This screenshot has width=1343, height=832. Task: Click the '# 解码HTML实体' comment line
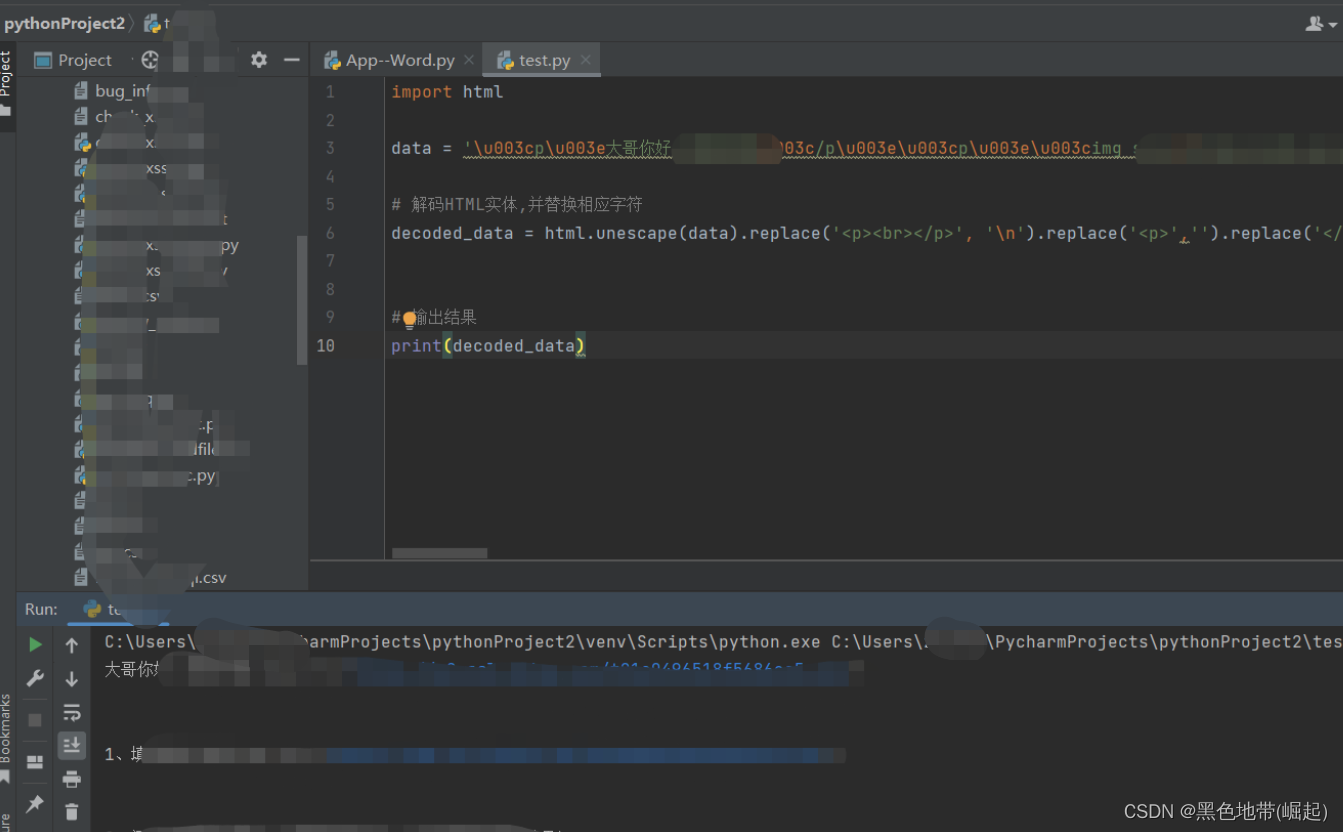[517, 205]
